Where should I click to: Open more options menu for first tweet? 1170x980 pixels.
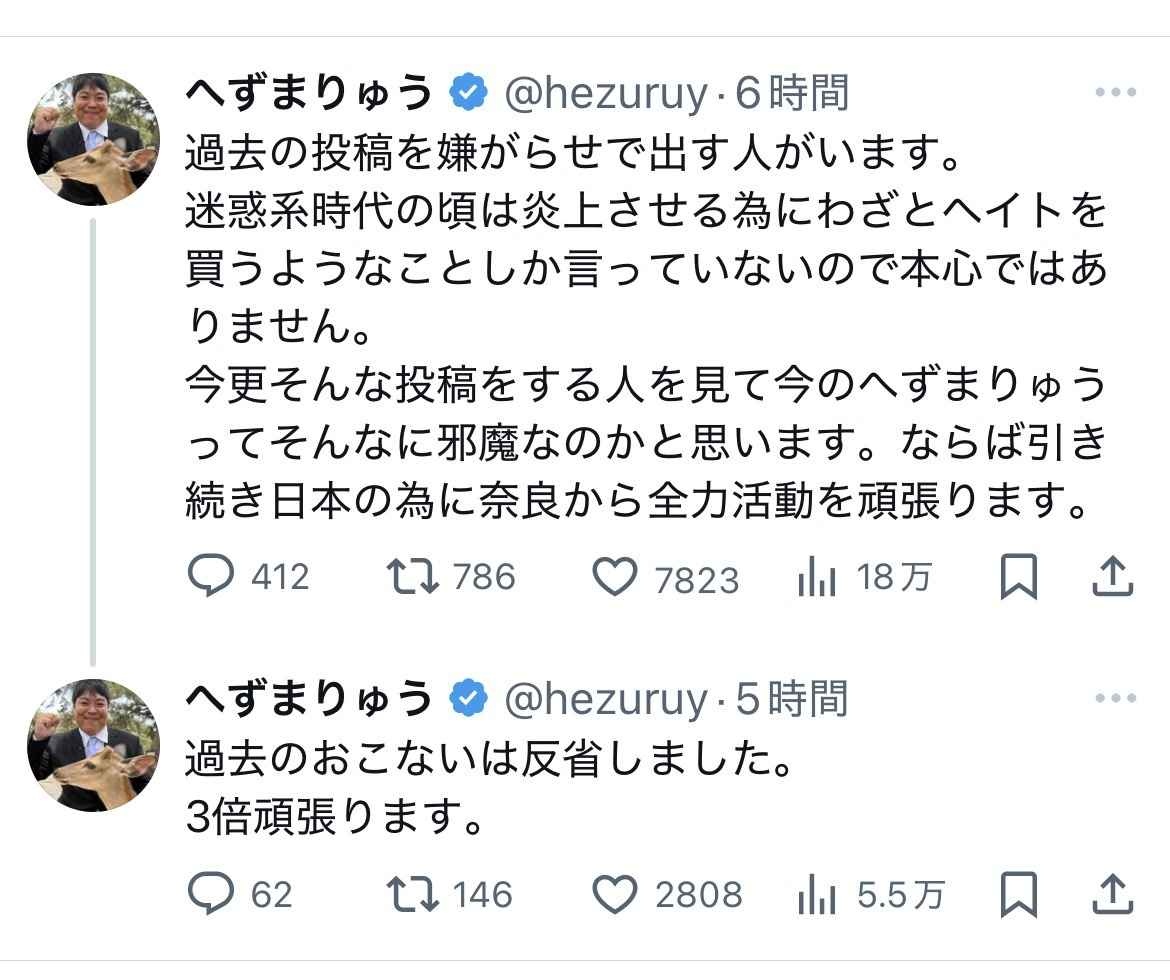[x=1115, y=92]
